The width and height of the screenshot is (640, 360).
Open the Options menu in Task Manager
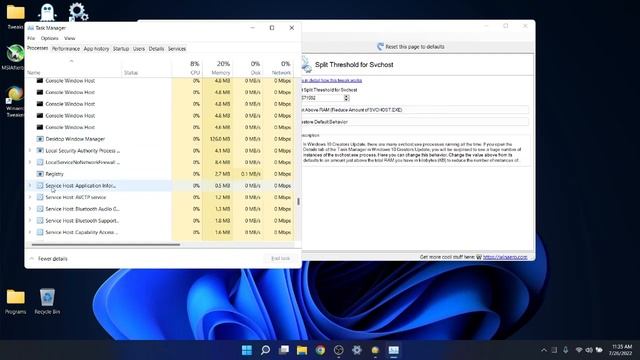coord(49,38)
